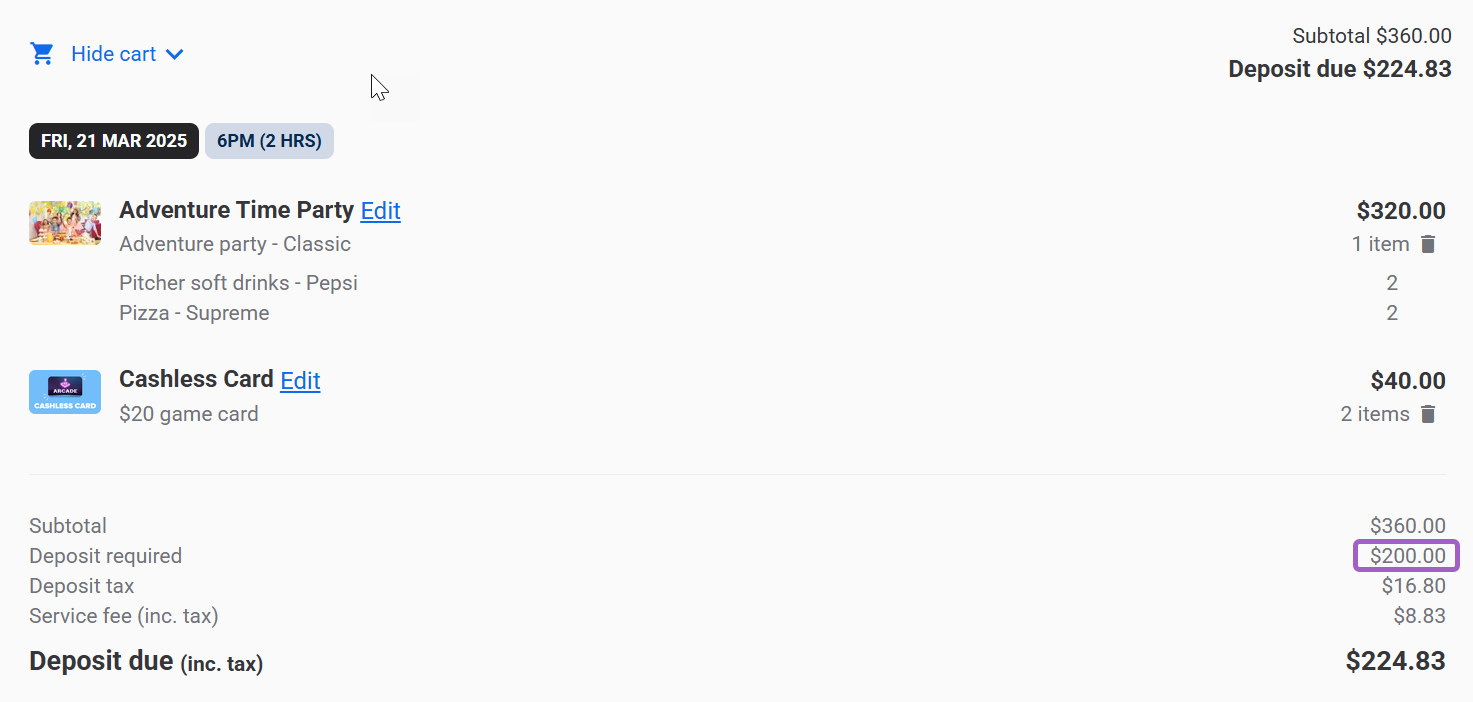Click the Service fee (inc. tax) row
The image size is (1473, 702).
tap(737, 616)
